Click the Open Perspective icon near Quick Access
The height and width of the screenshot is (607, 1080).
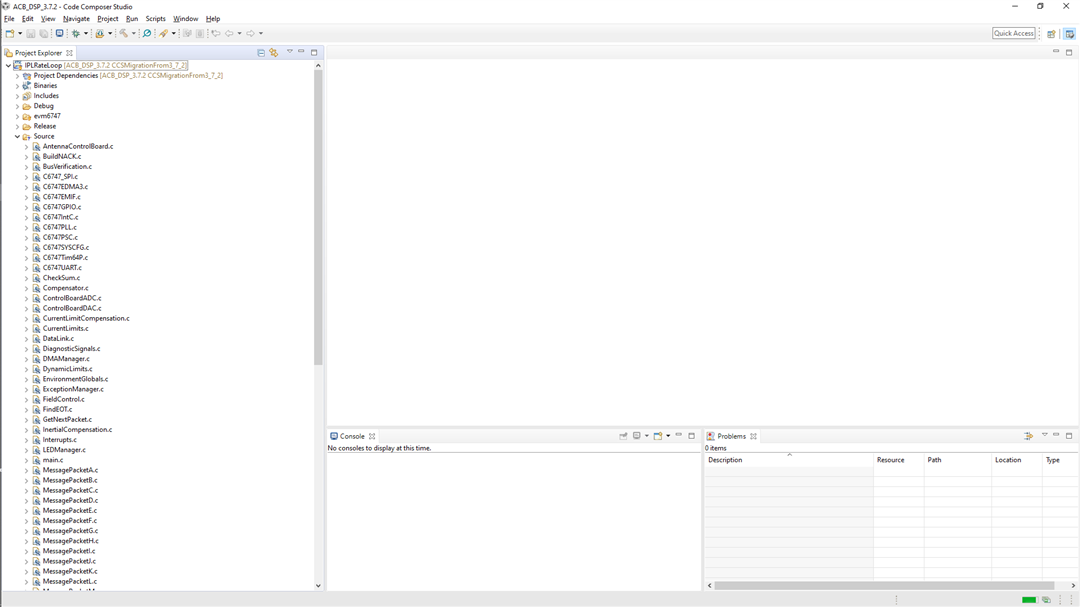pyautogui.click(x=1051, y=34)
